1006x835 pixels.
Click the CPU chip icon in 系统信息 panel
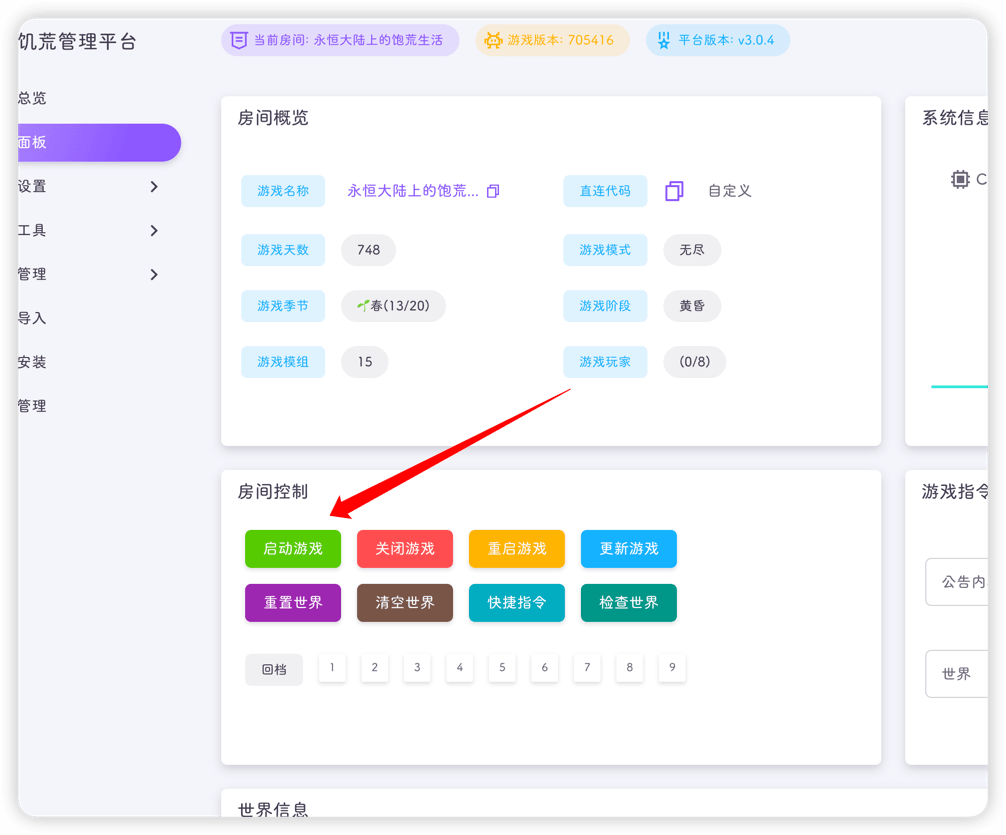click(x=960, y=180)
